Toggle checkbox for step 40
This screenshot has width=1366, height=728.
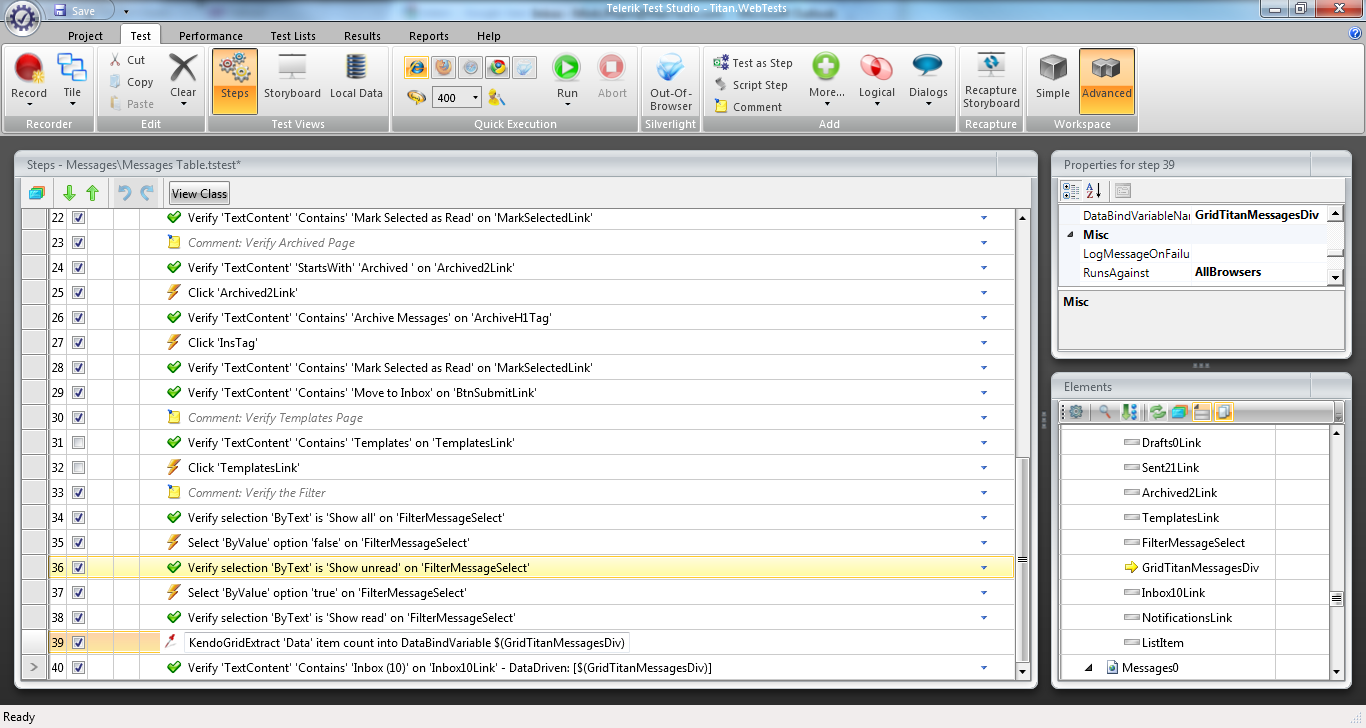coord(78,668)
